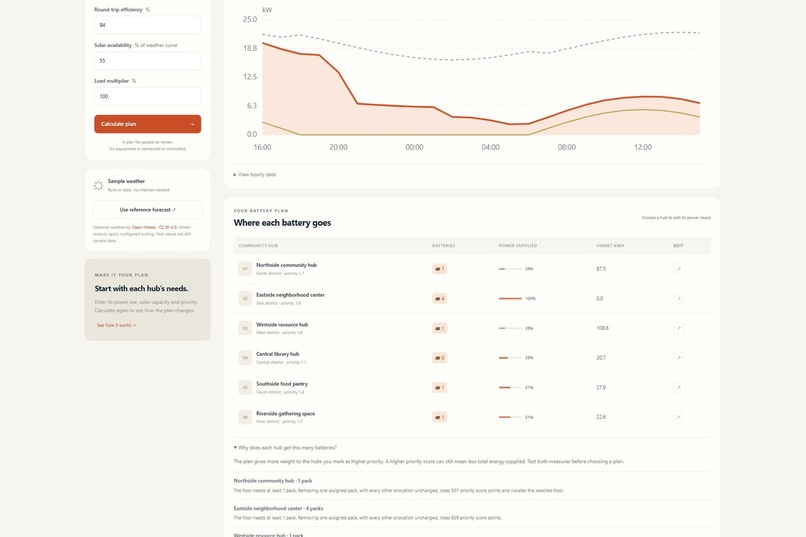Click Eastside neighborhood center battery count badge
Viewport: 806px width, 537px height.
[439, 299]
